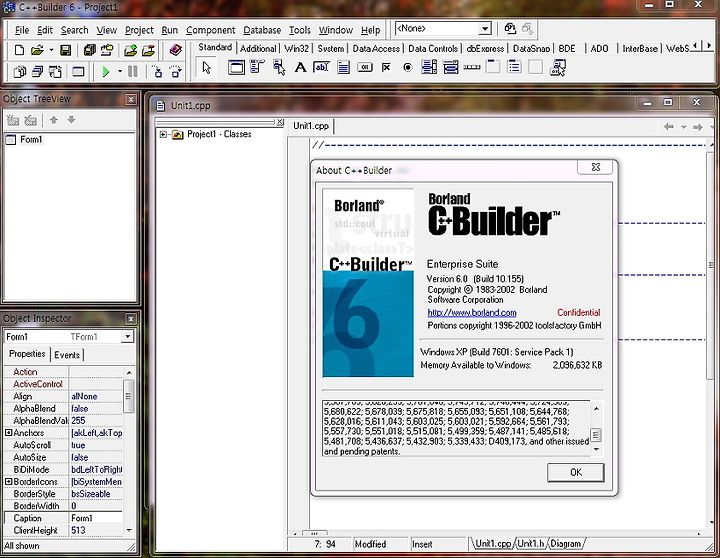Select the arrow pointer component tool

coord(206,68)
